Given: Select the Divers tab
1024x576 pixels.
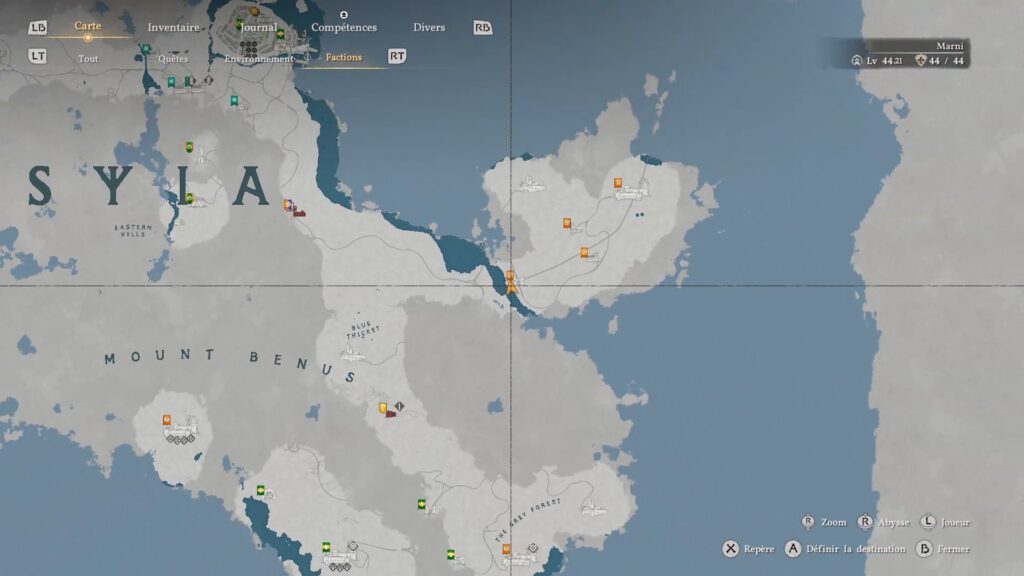Looking at the screenshot, I should (429, 27).
